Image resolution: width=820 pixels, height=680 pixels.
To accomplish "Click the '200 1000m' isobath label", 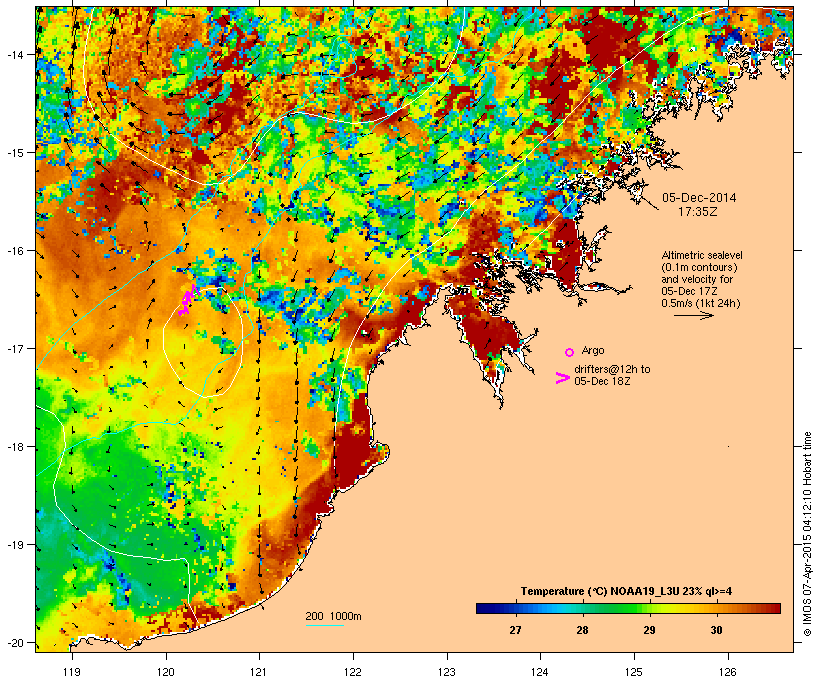I will point(333,616).
